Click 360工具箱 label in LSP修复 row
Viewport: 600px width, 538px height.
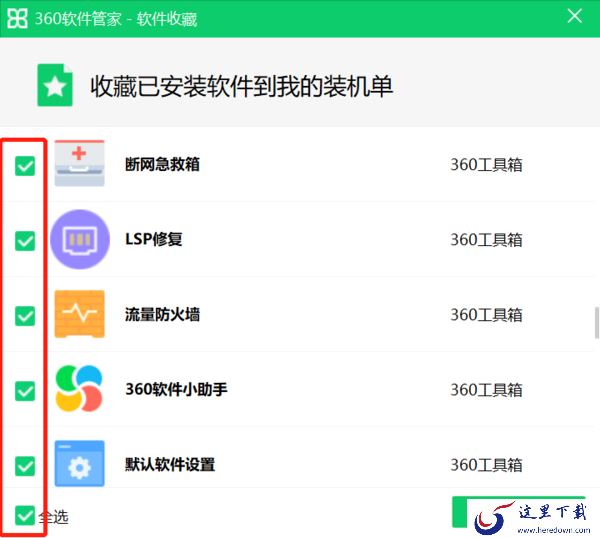point(486,240)
